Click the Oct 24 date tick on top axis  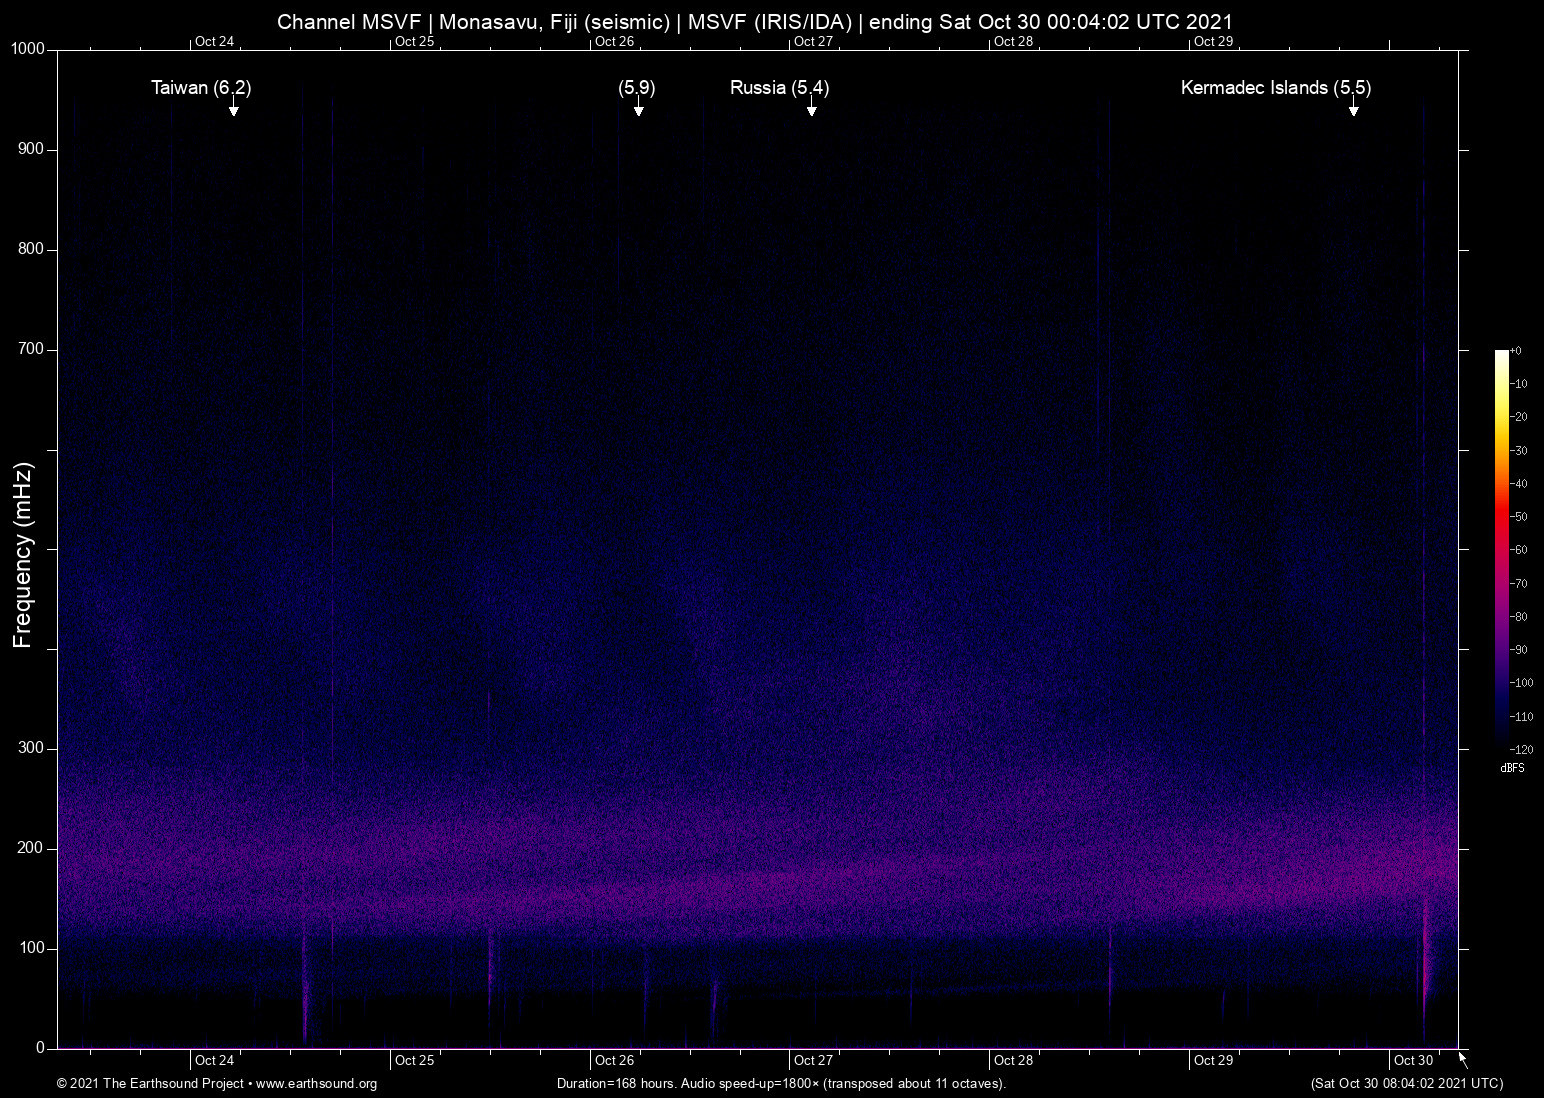click(214, 41)
